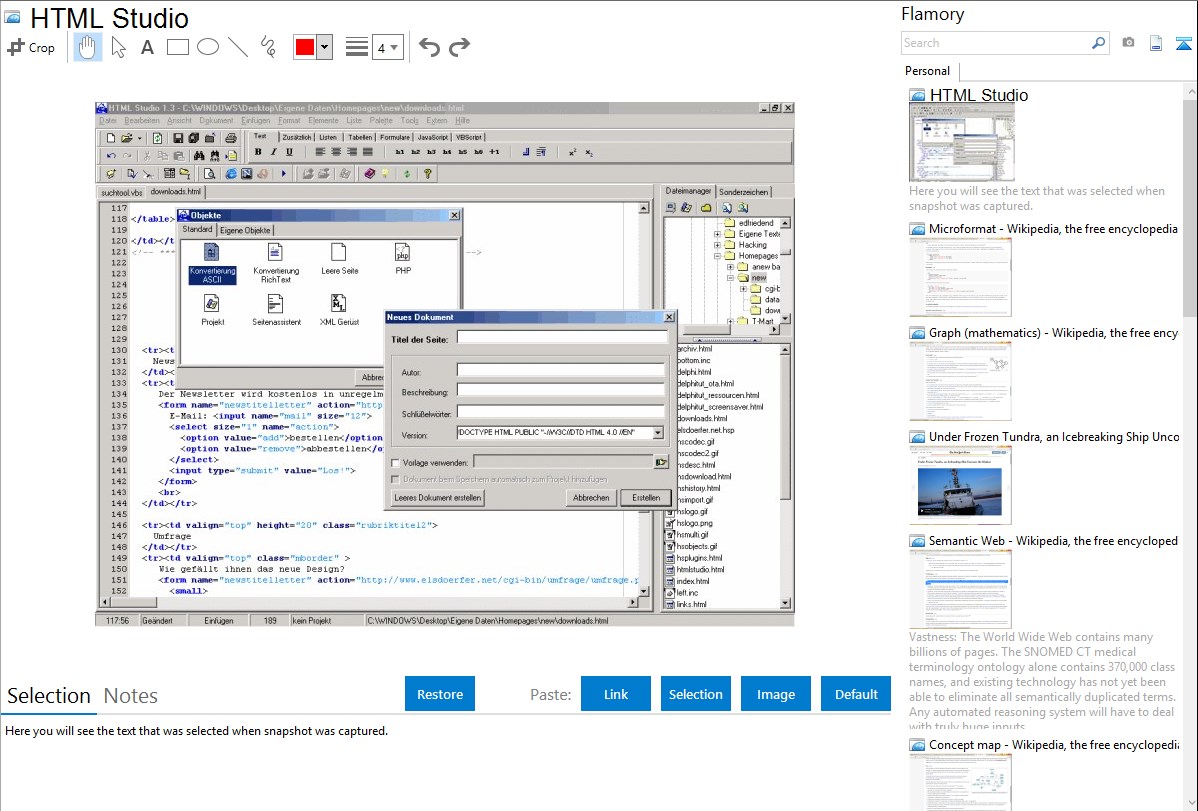Switch to the Notes tab
The image size is (1198, 811).
pos(131,696)
